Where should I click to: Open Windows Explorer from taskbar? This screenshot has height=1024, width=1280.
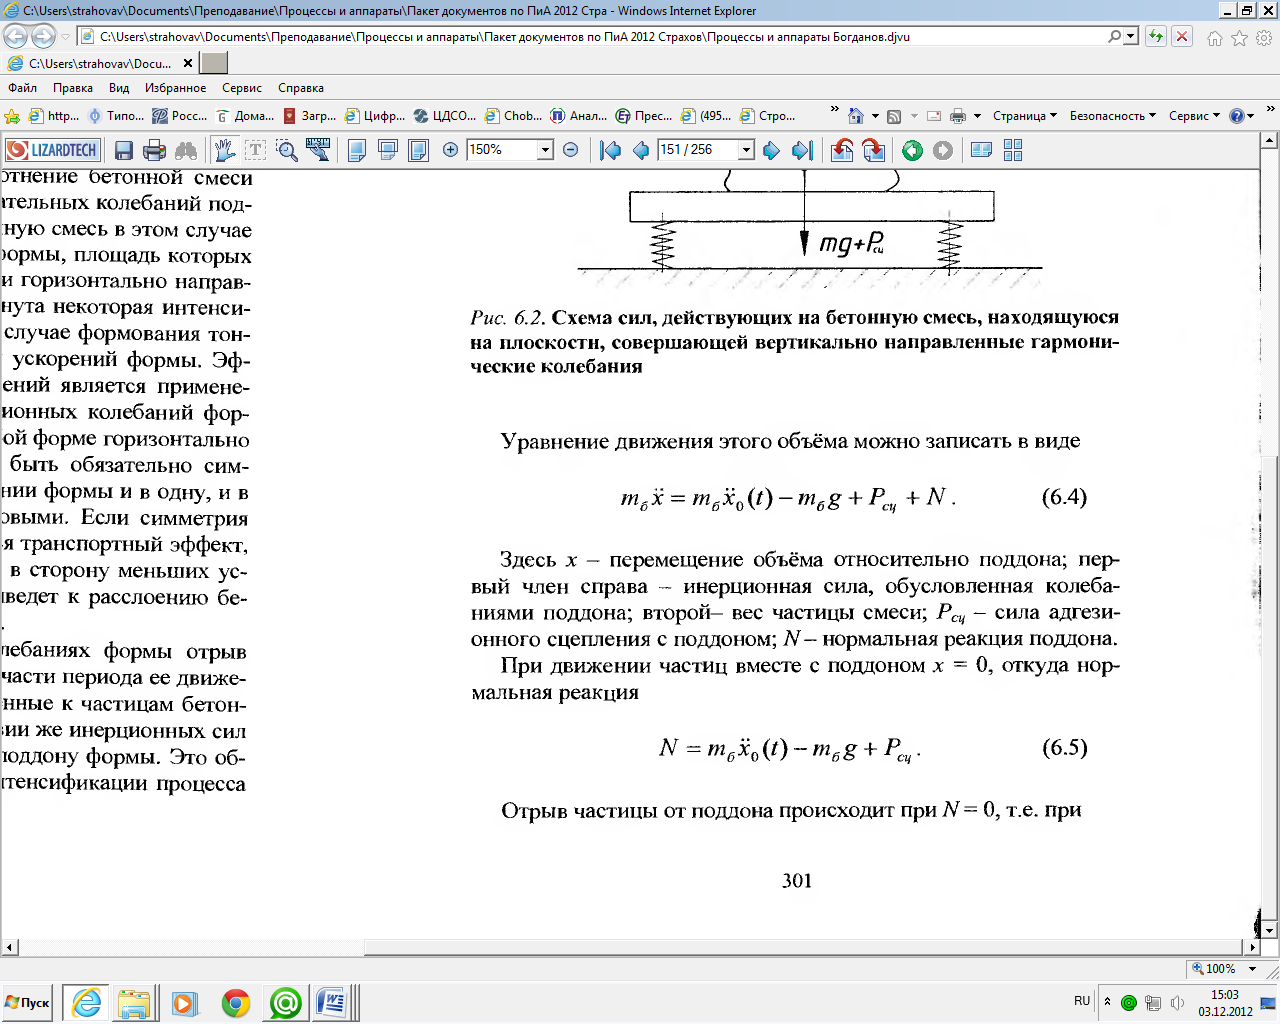click(134, 1003)
